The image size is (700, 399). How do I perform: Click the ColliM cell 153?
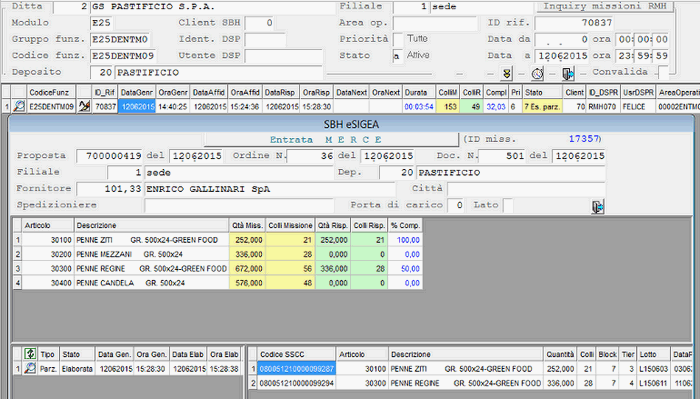point(447,107)
